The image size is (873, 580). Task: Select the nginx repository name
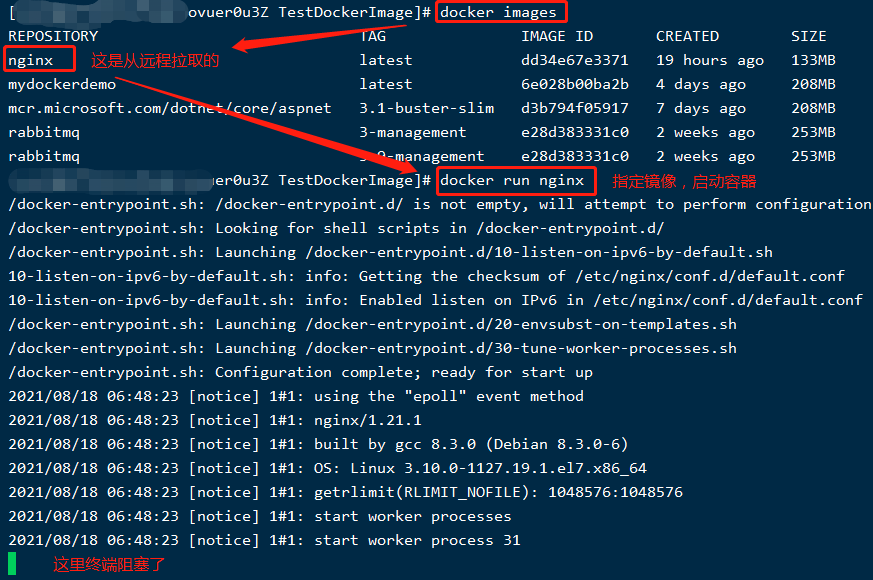[31, 60]
